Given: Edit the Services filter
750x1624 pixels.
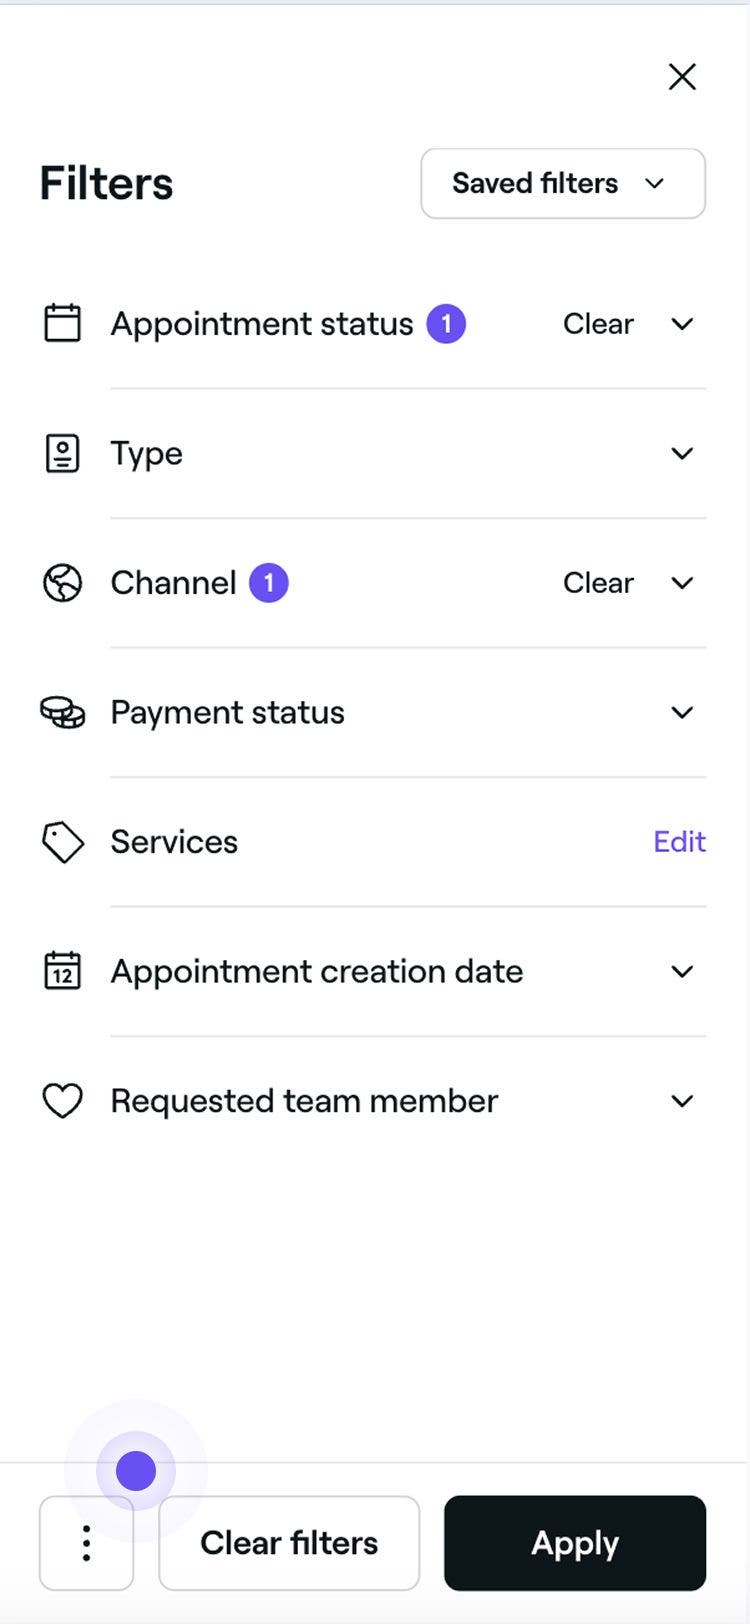Looking at the screenshot, I should tap(680, 842).
